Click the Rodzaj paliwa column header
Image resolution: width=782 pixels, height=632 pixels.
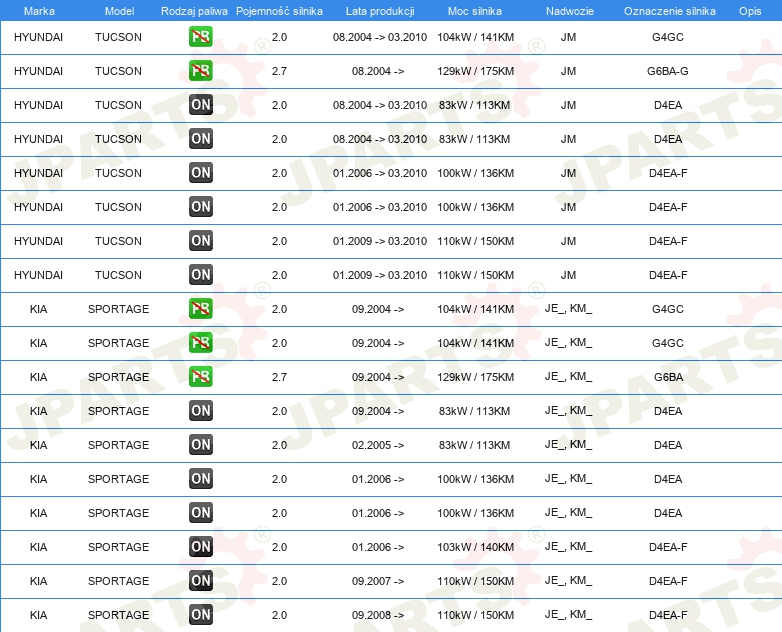194,11
